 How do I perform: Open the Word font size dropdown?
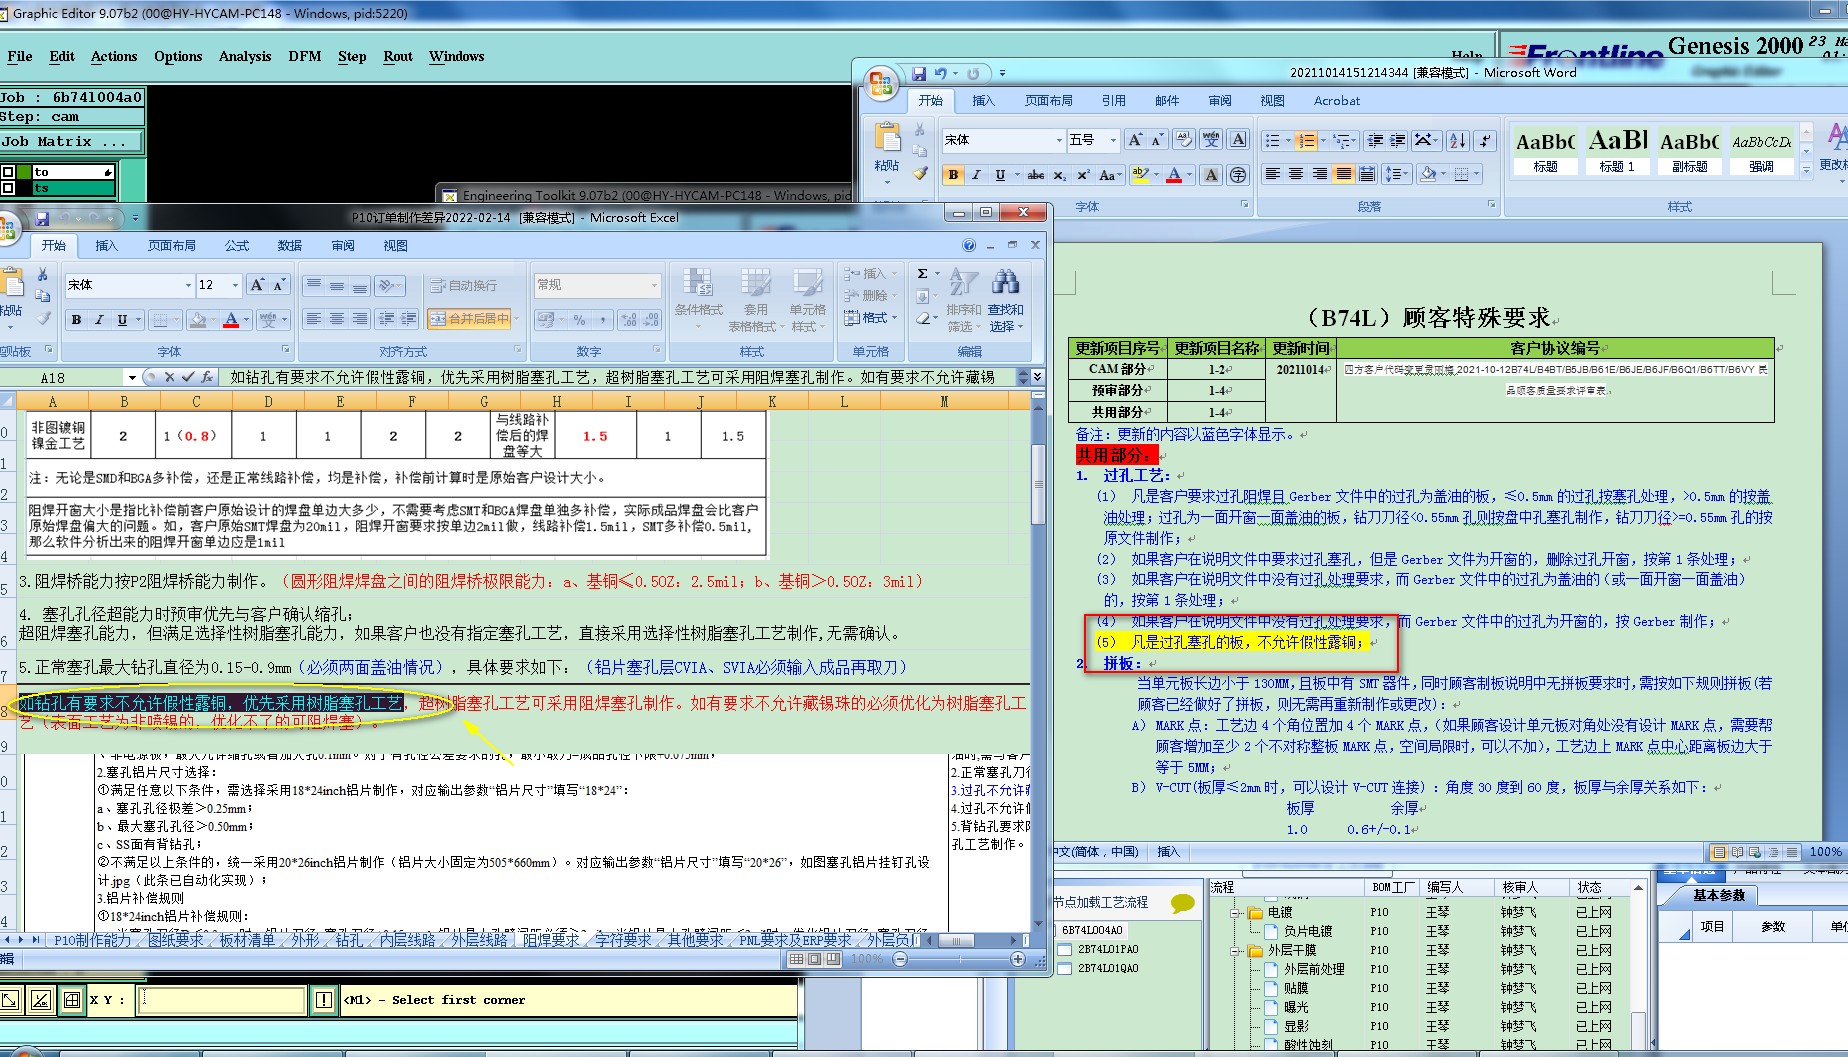coord(1112,140)
